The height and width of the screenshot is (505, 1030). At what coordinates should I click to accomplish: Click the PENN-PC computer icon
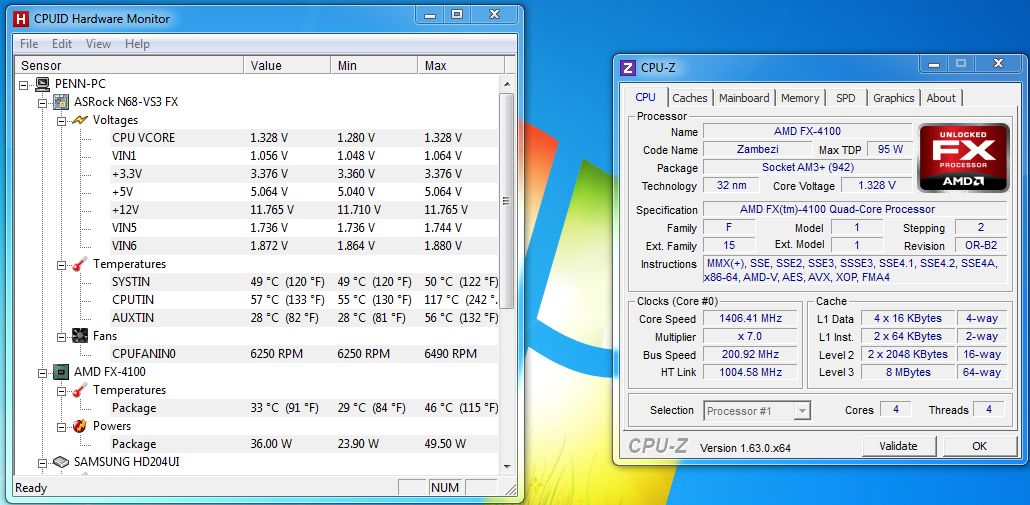43,84
